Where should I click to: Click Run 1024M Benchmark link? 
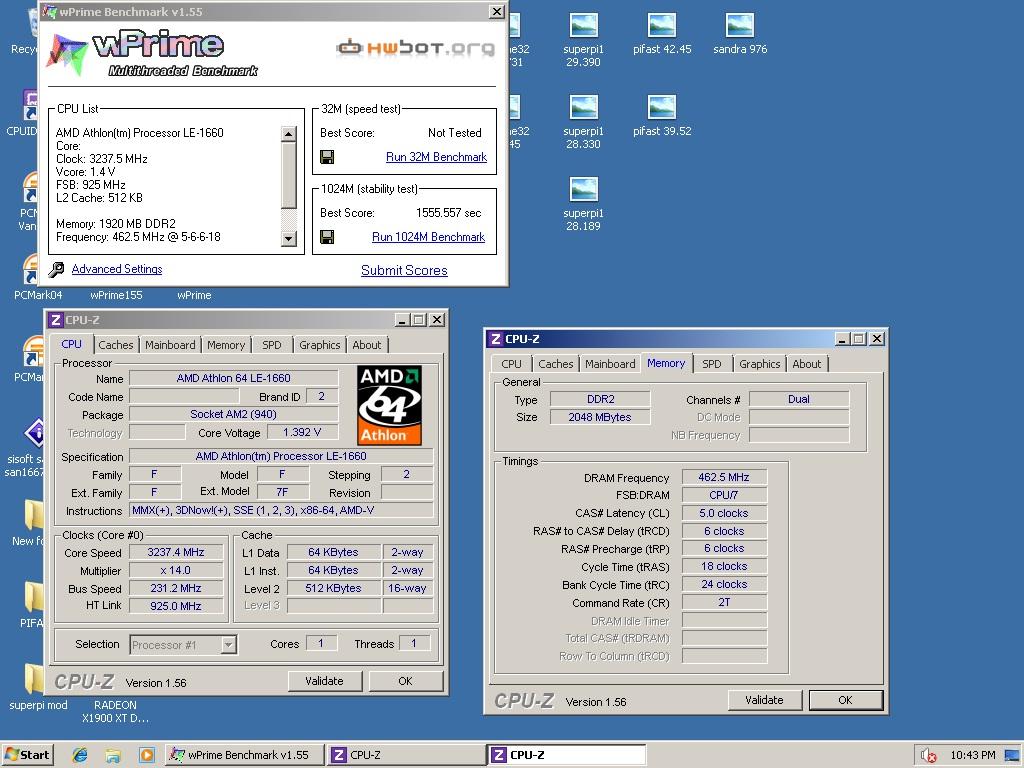coord(428,237)
